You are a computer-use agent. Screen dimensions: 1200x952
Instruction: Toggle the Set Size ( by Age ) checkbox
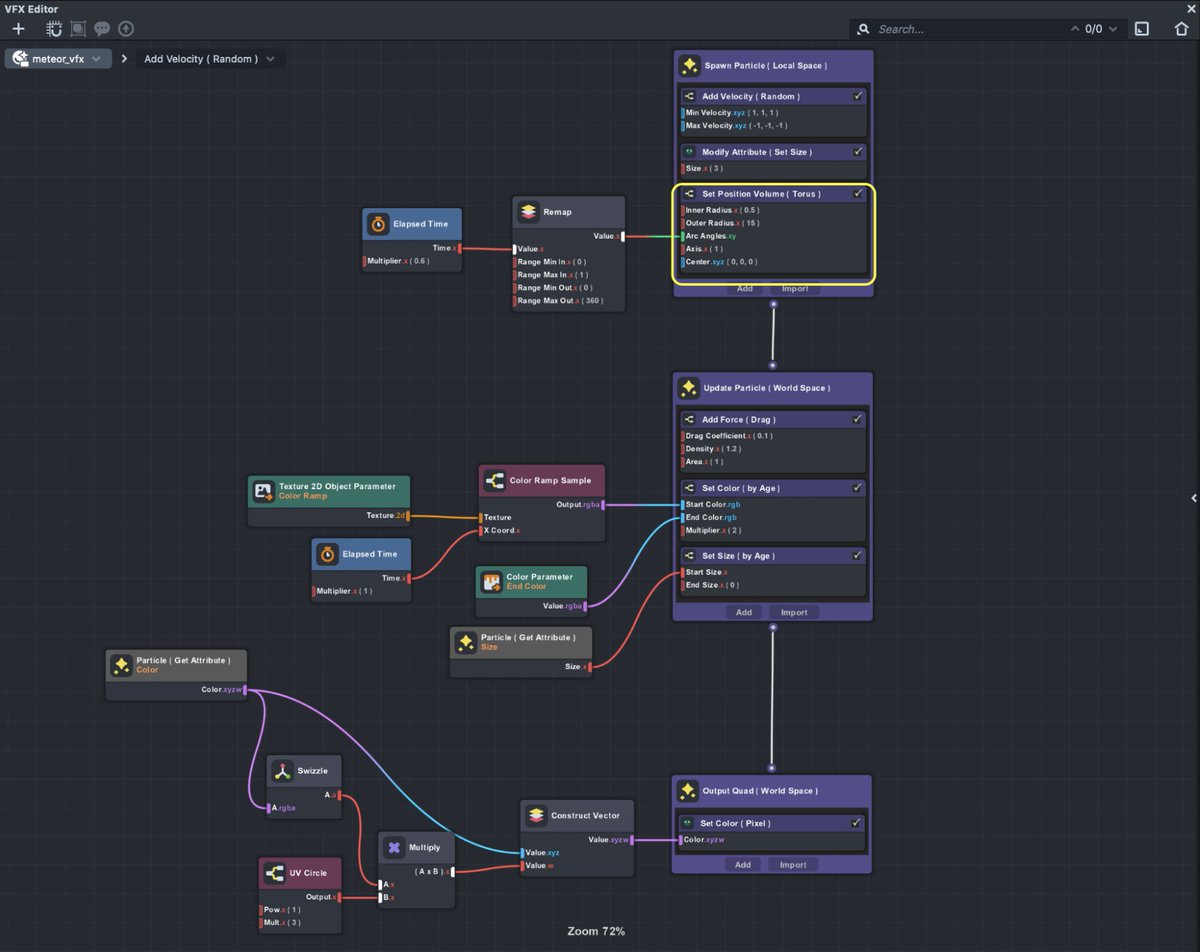857,555
